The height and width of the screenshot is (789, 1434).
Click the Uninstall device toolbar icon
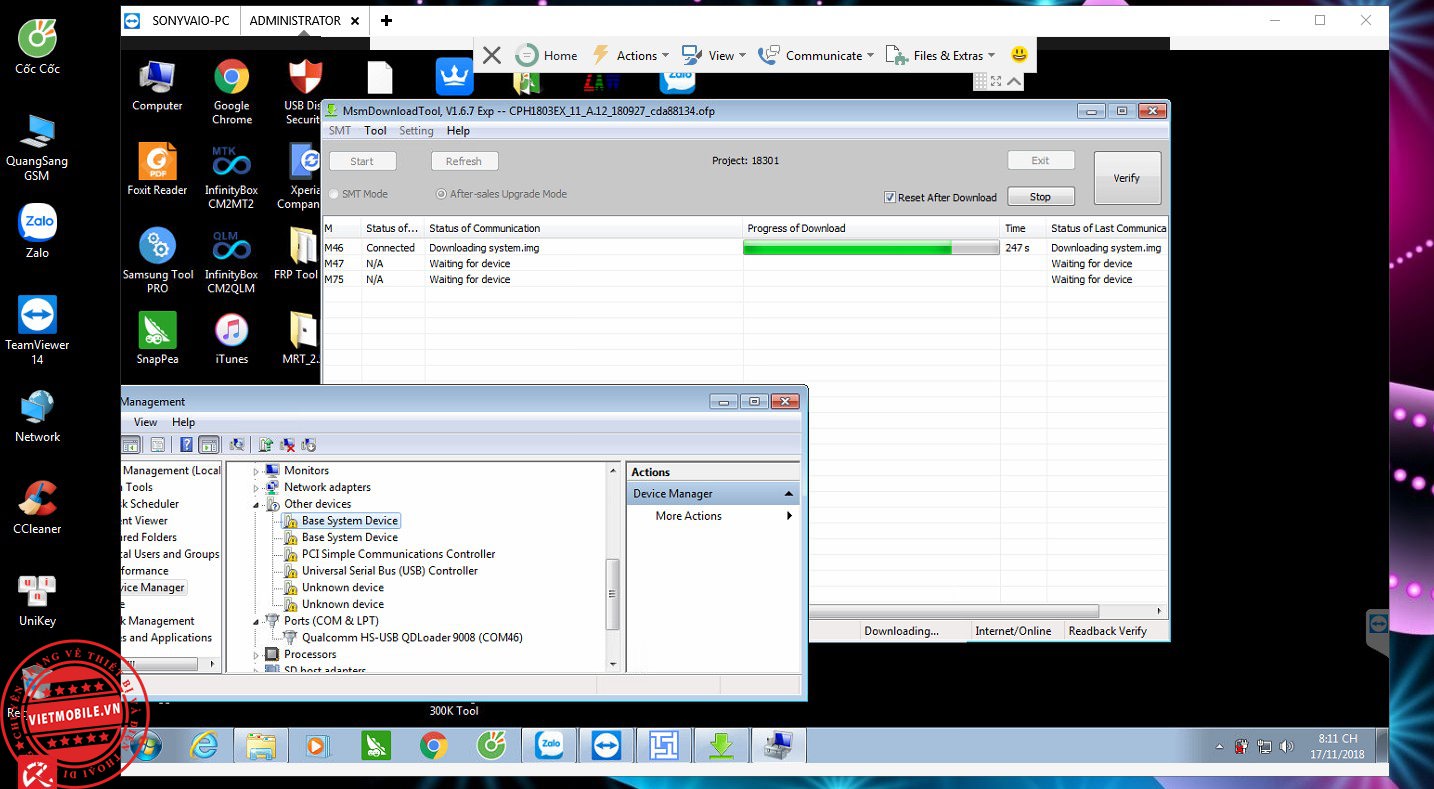pyautogui.click(x=287, y=444)
